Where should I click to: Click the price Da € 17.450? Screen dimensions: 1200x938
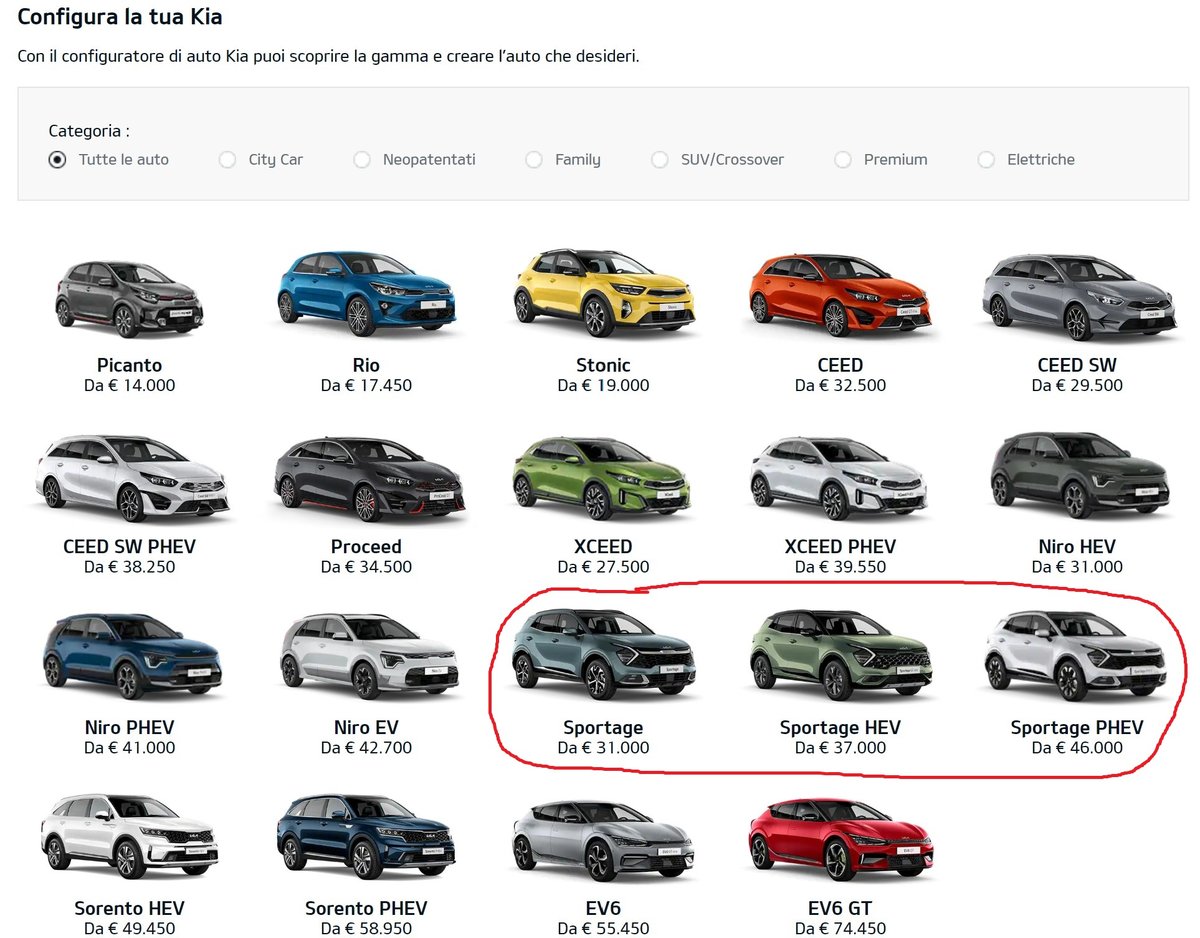tap(366, 385)
